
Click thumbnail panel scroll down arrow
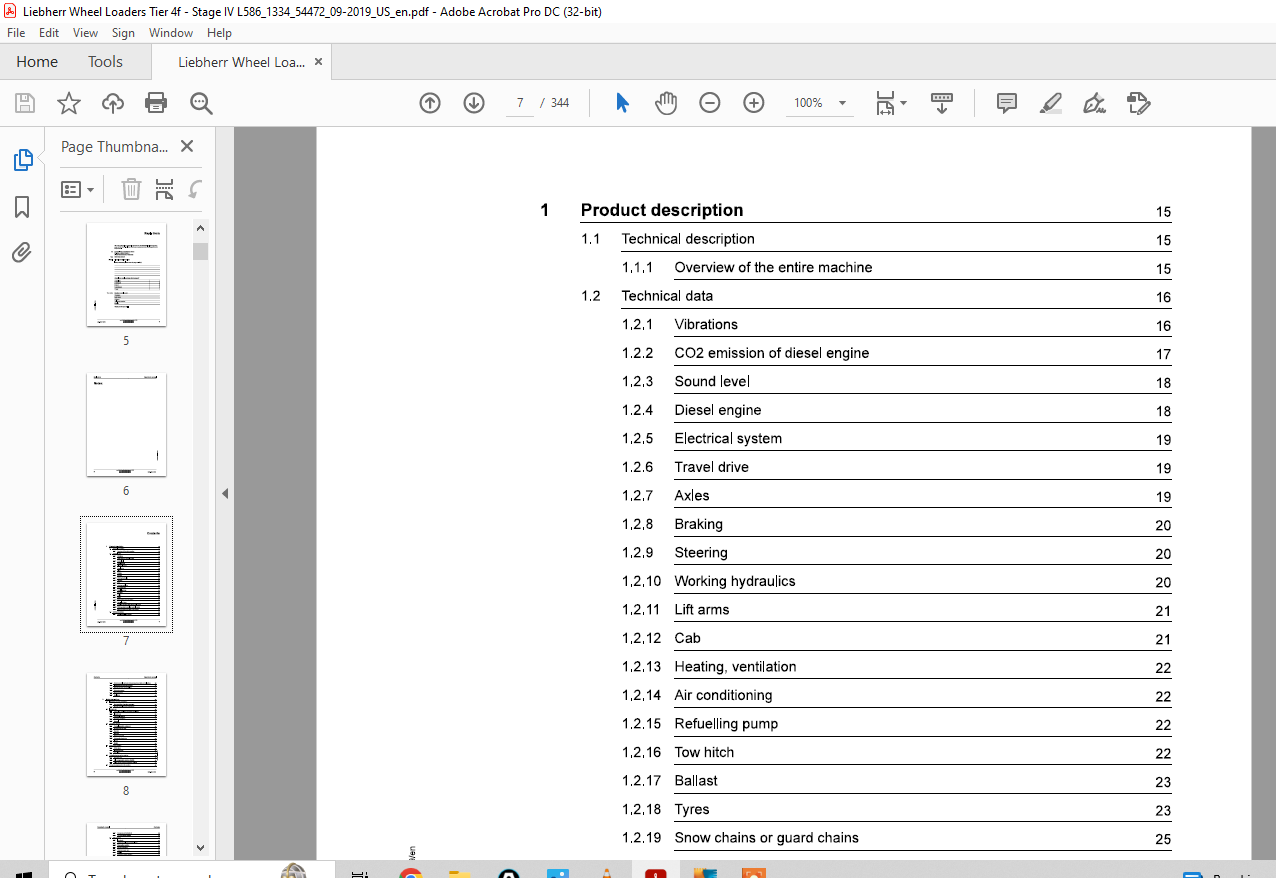point(200,847)
